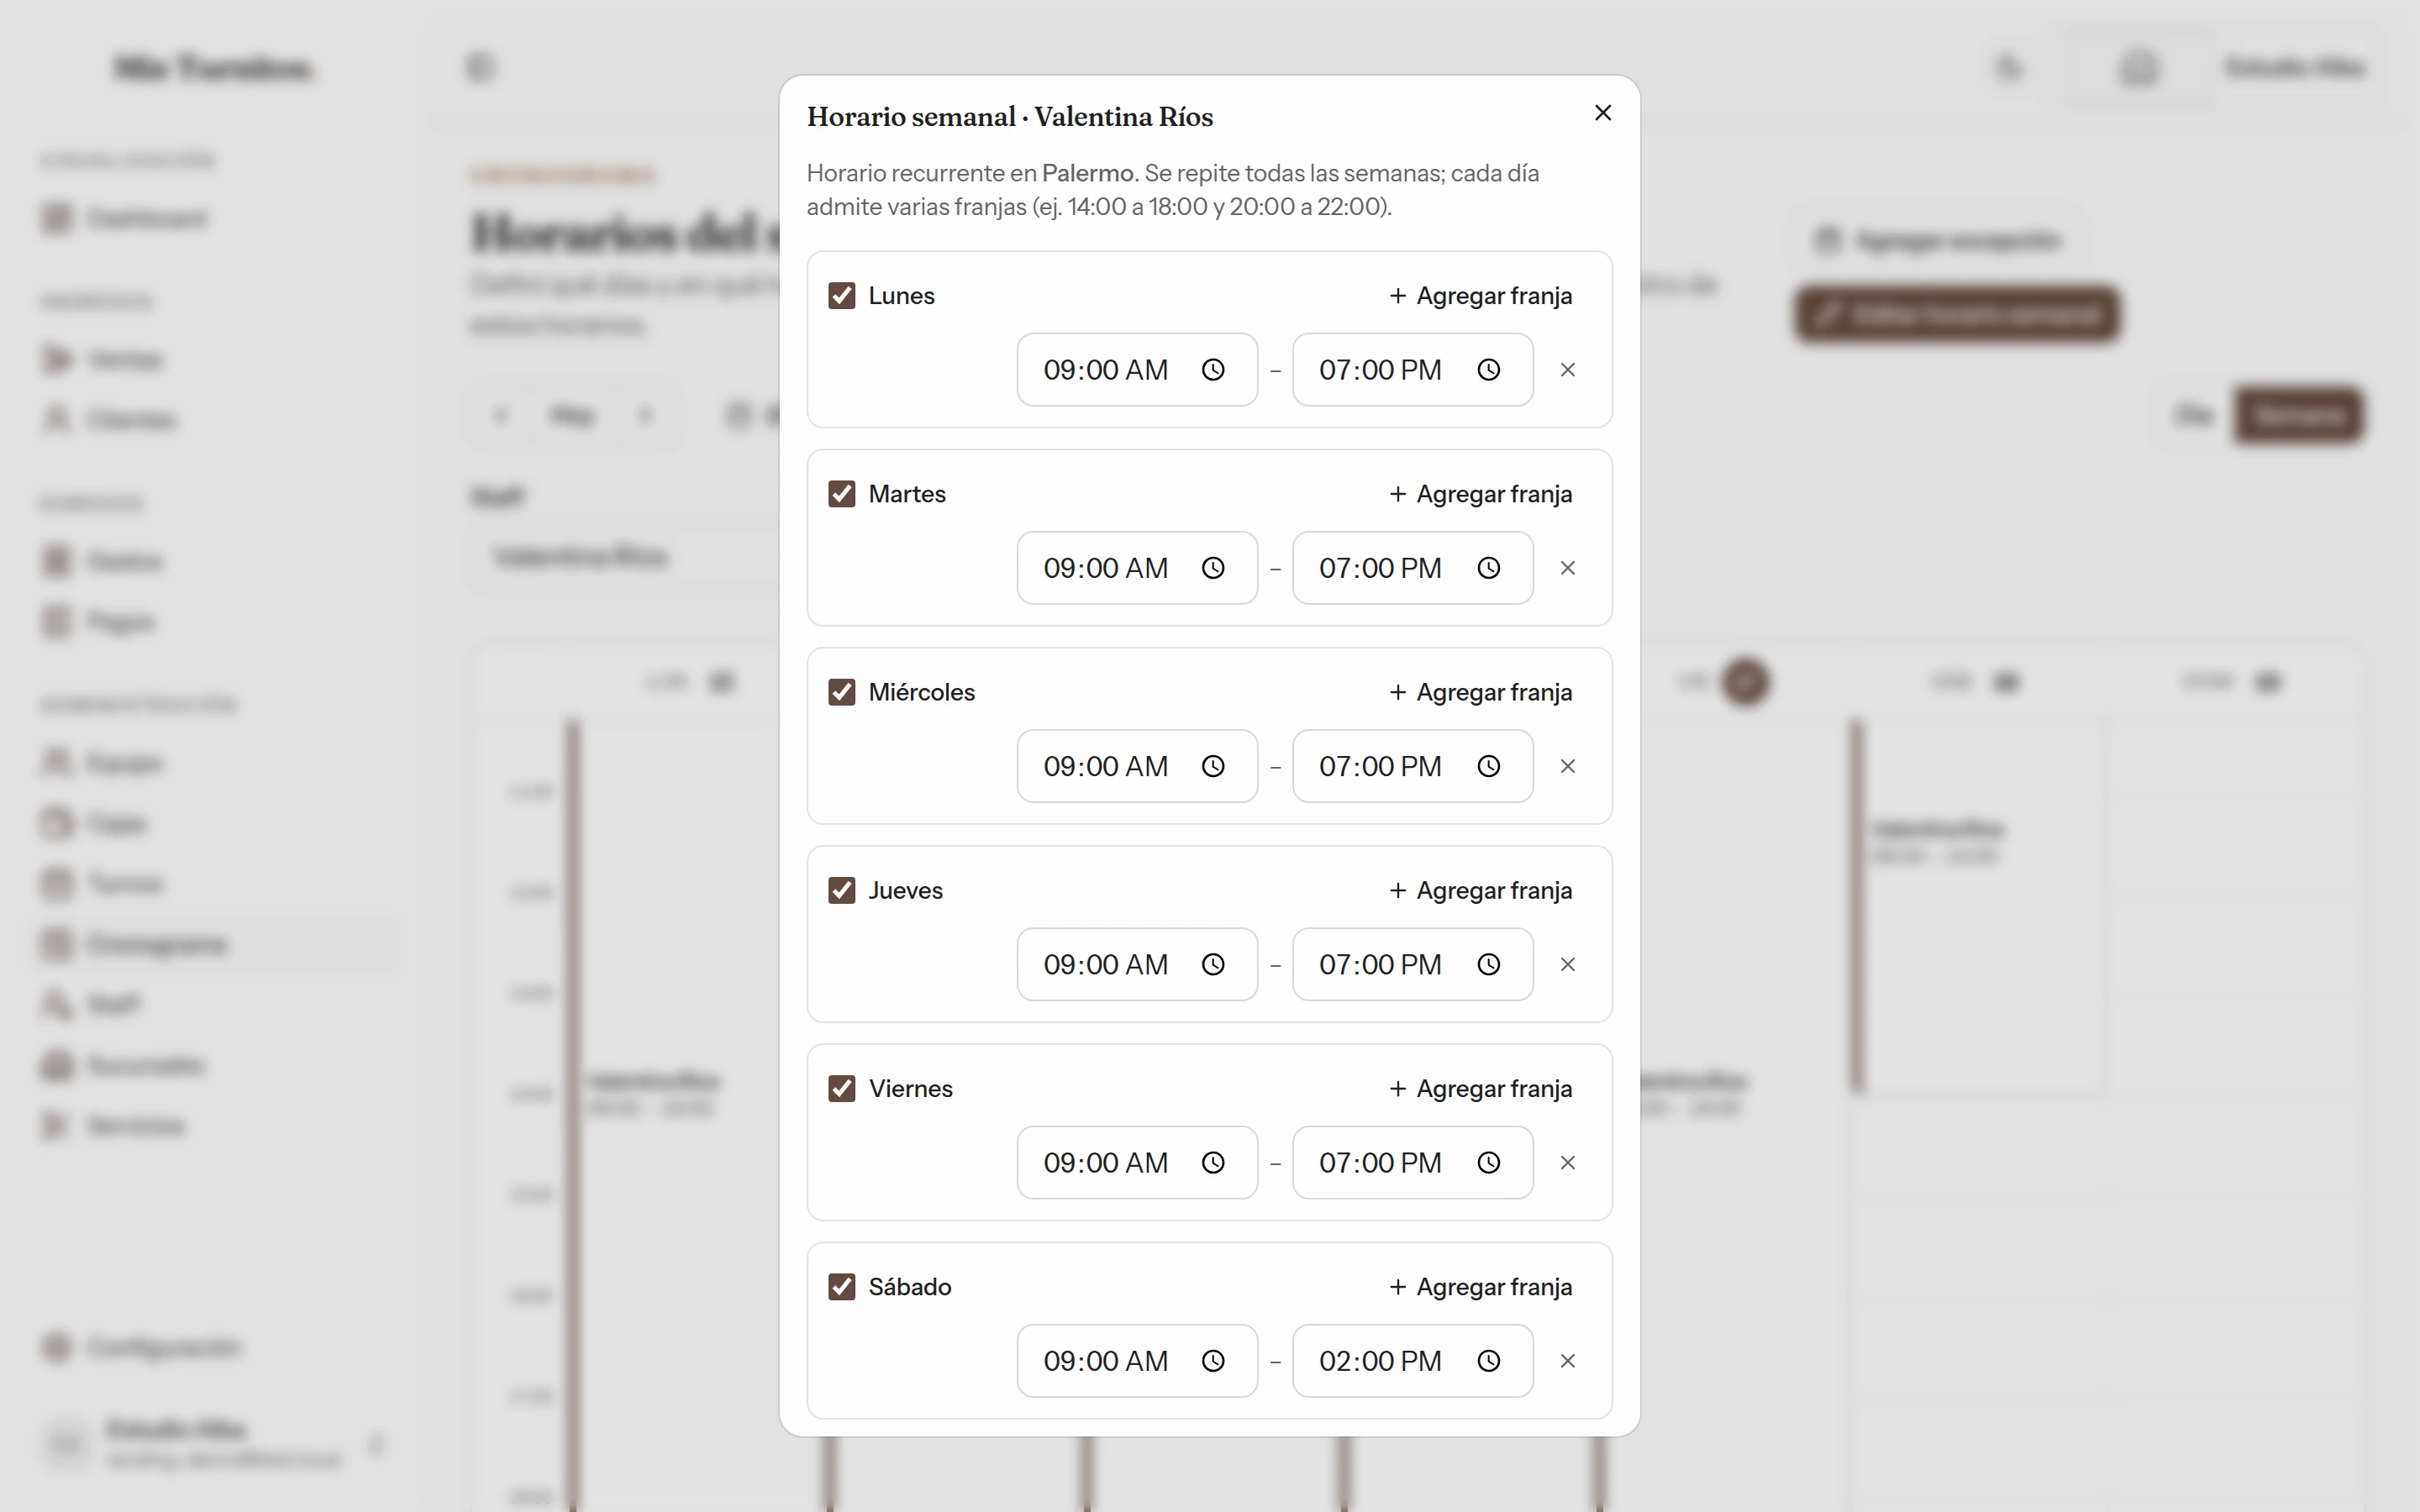
Task: Edit the Sábado 02:00 PM end field
Action: tap(1413, 1360)
